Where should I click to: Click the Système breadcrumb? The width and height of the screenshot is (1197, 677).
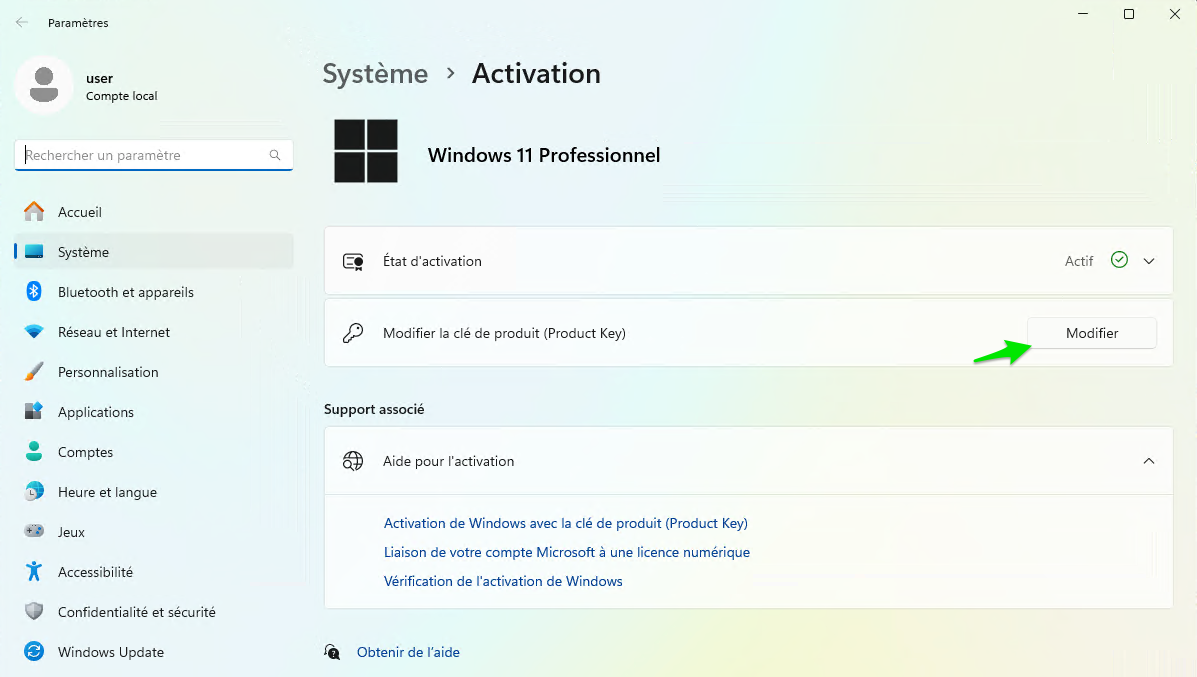pos(375,74)
